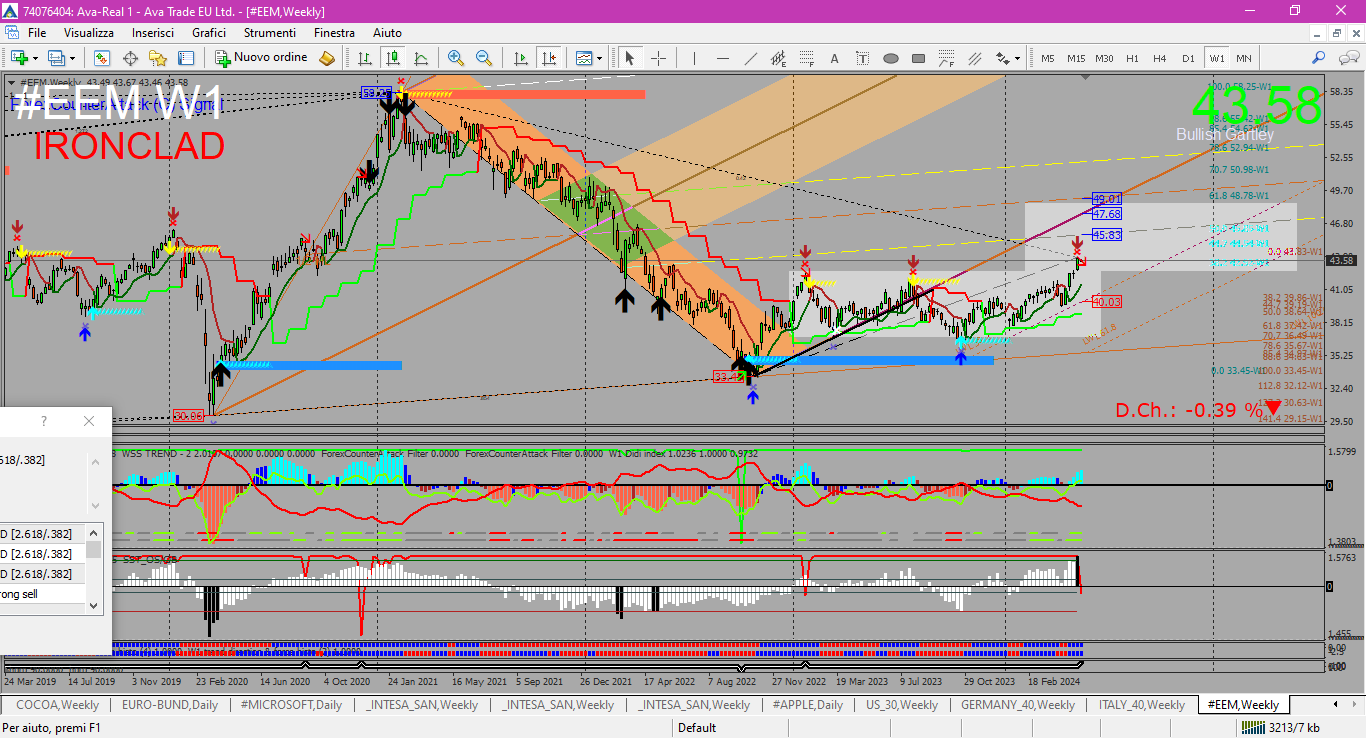1366x738 pixels.
Task: Switch to COCOA,Weekly chart tab
Action: point(57,705)
